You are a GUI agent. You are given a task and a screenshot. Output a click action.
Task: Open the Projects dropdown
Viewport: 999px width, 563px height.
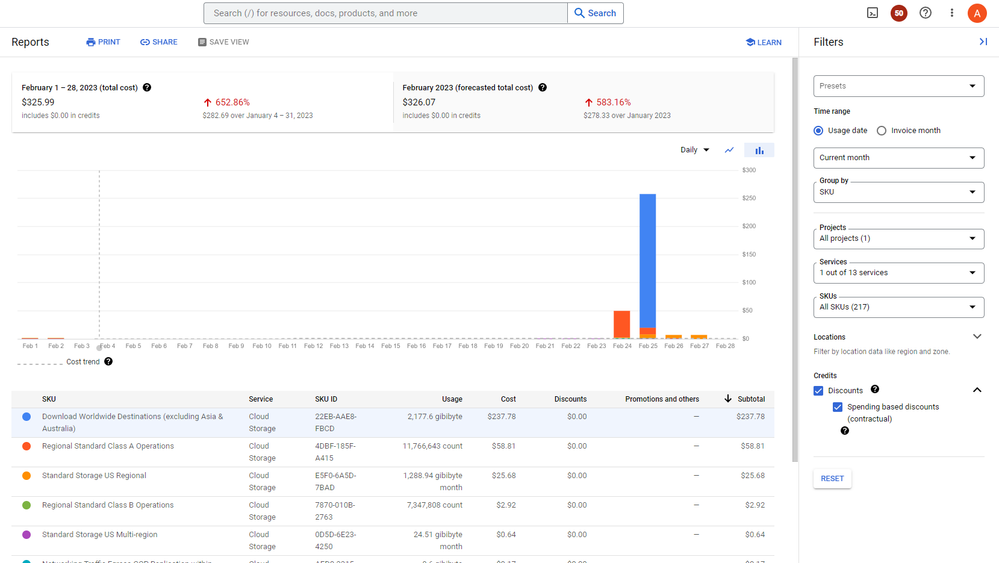click(898, 238)
